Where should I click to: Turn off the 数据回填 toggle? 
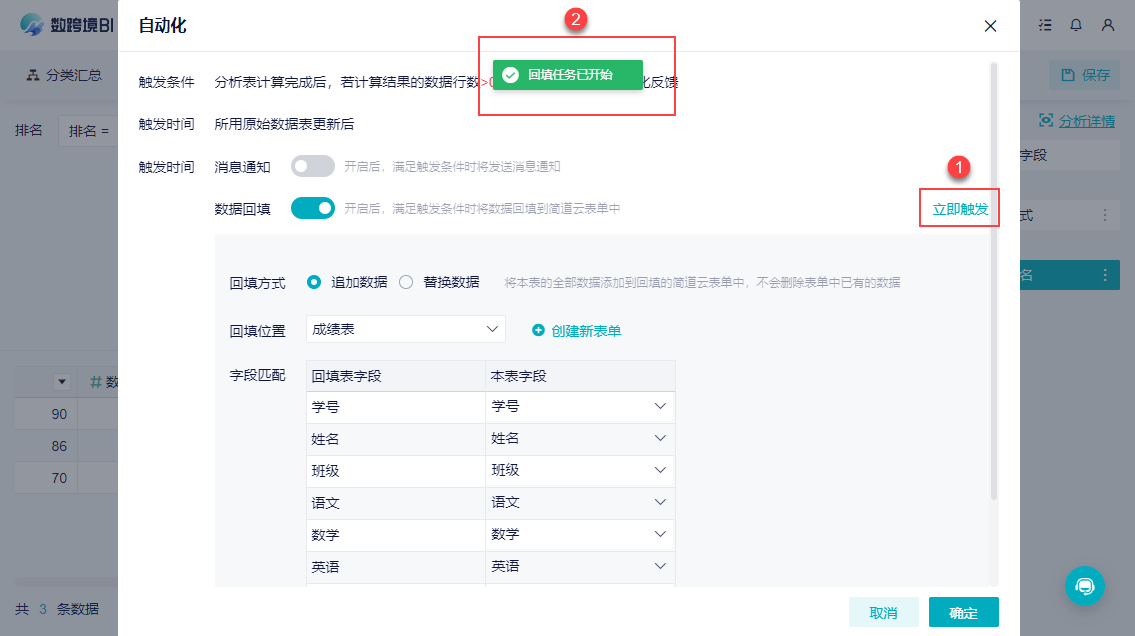[312, 208]
